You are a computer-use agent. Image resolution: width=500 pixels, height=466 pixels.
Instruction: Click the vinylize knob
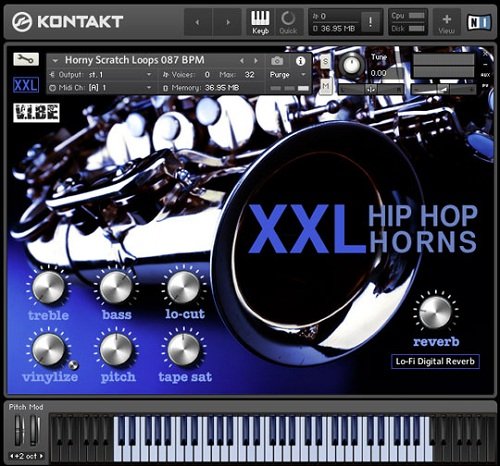click(x=48, y=349)
